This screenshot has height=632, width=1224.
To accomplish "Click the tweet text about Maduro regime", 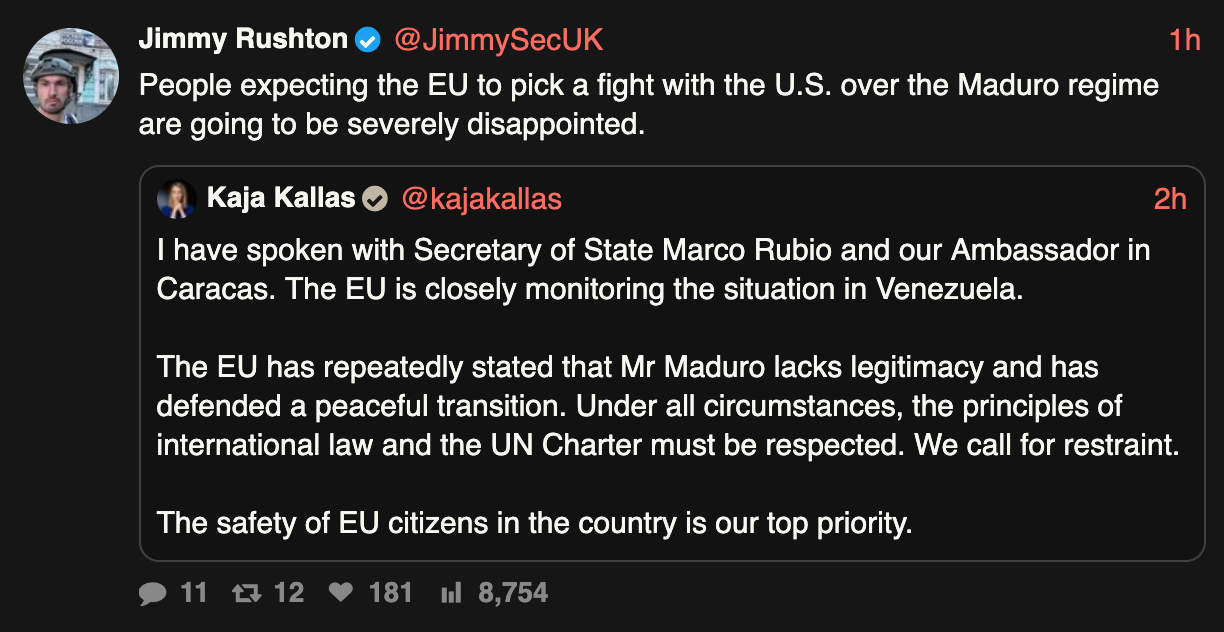I will point(648,105).
